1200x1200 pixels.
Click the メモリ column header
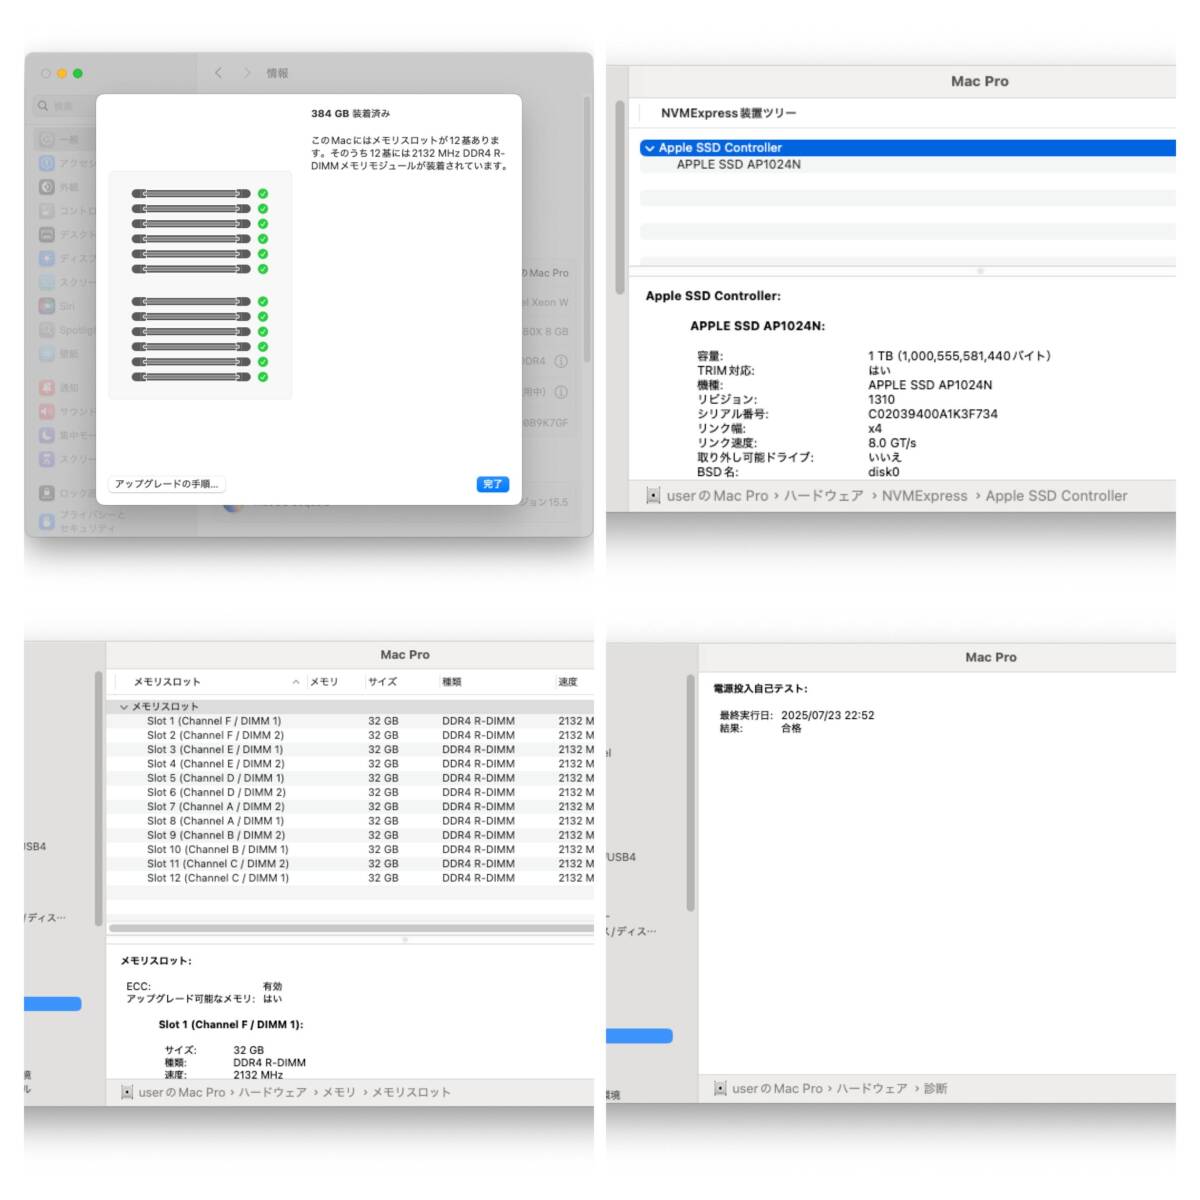click(324, 682)
